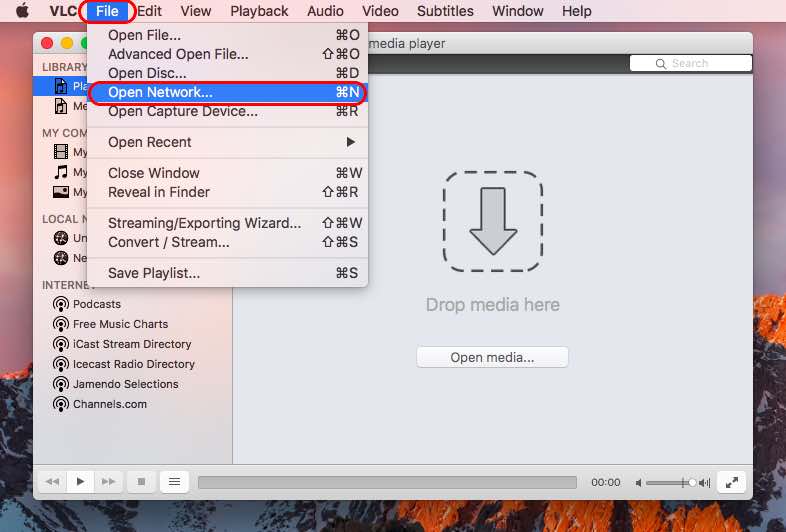Open the Help menu
Viewport: 786px width, 532px height.
(576, 11)
